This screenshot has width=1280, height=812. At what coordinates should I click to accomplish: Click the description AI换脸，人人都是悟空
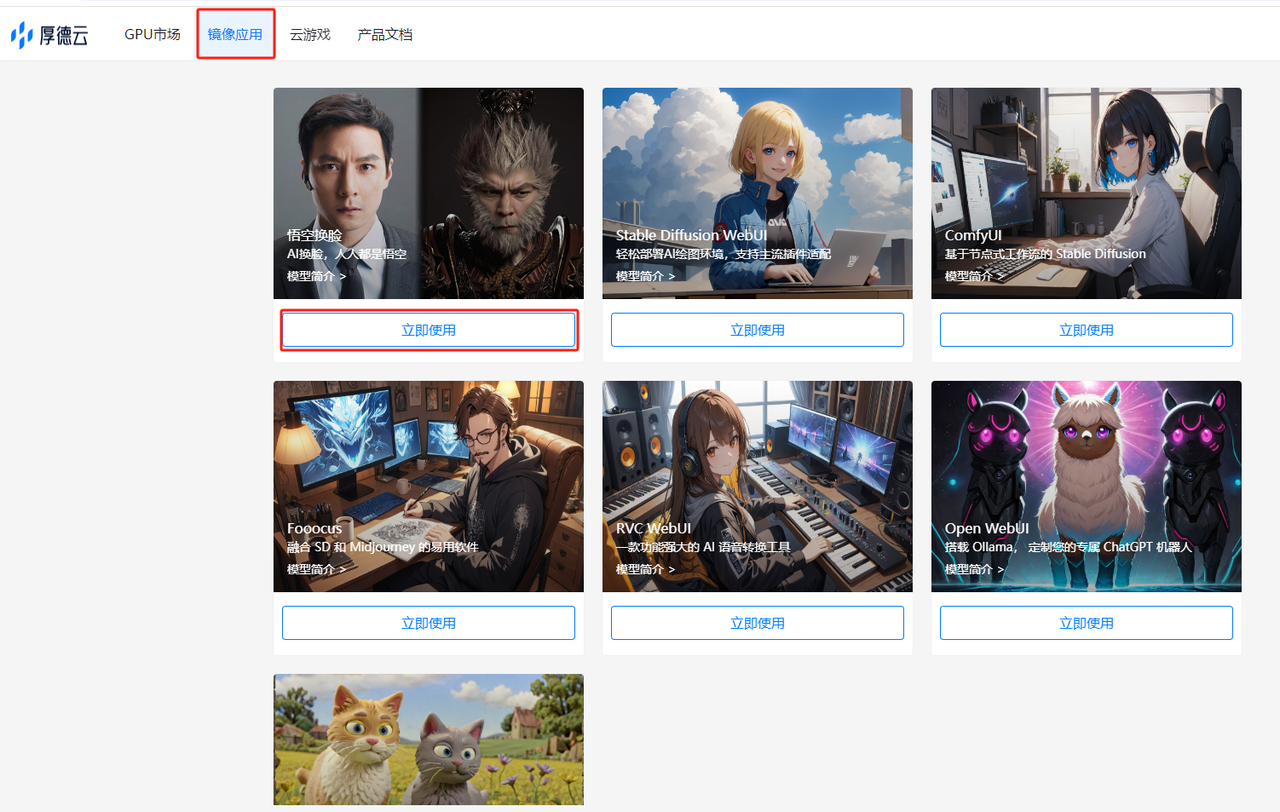pos(347,254)
